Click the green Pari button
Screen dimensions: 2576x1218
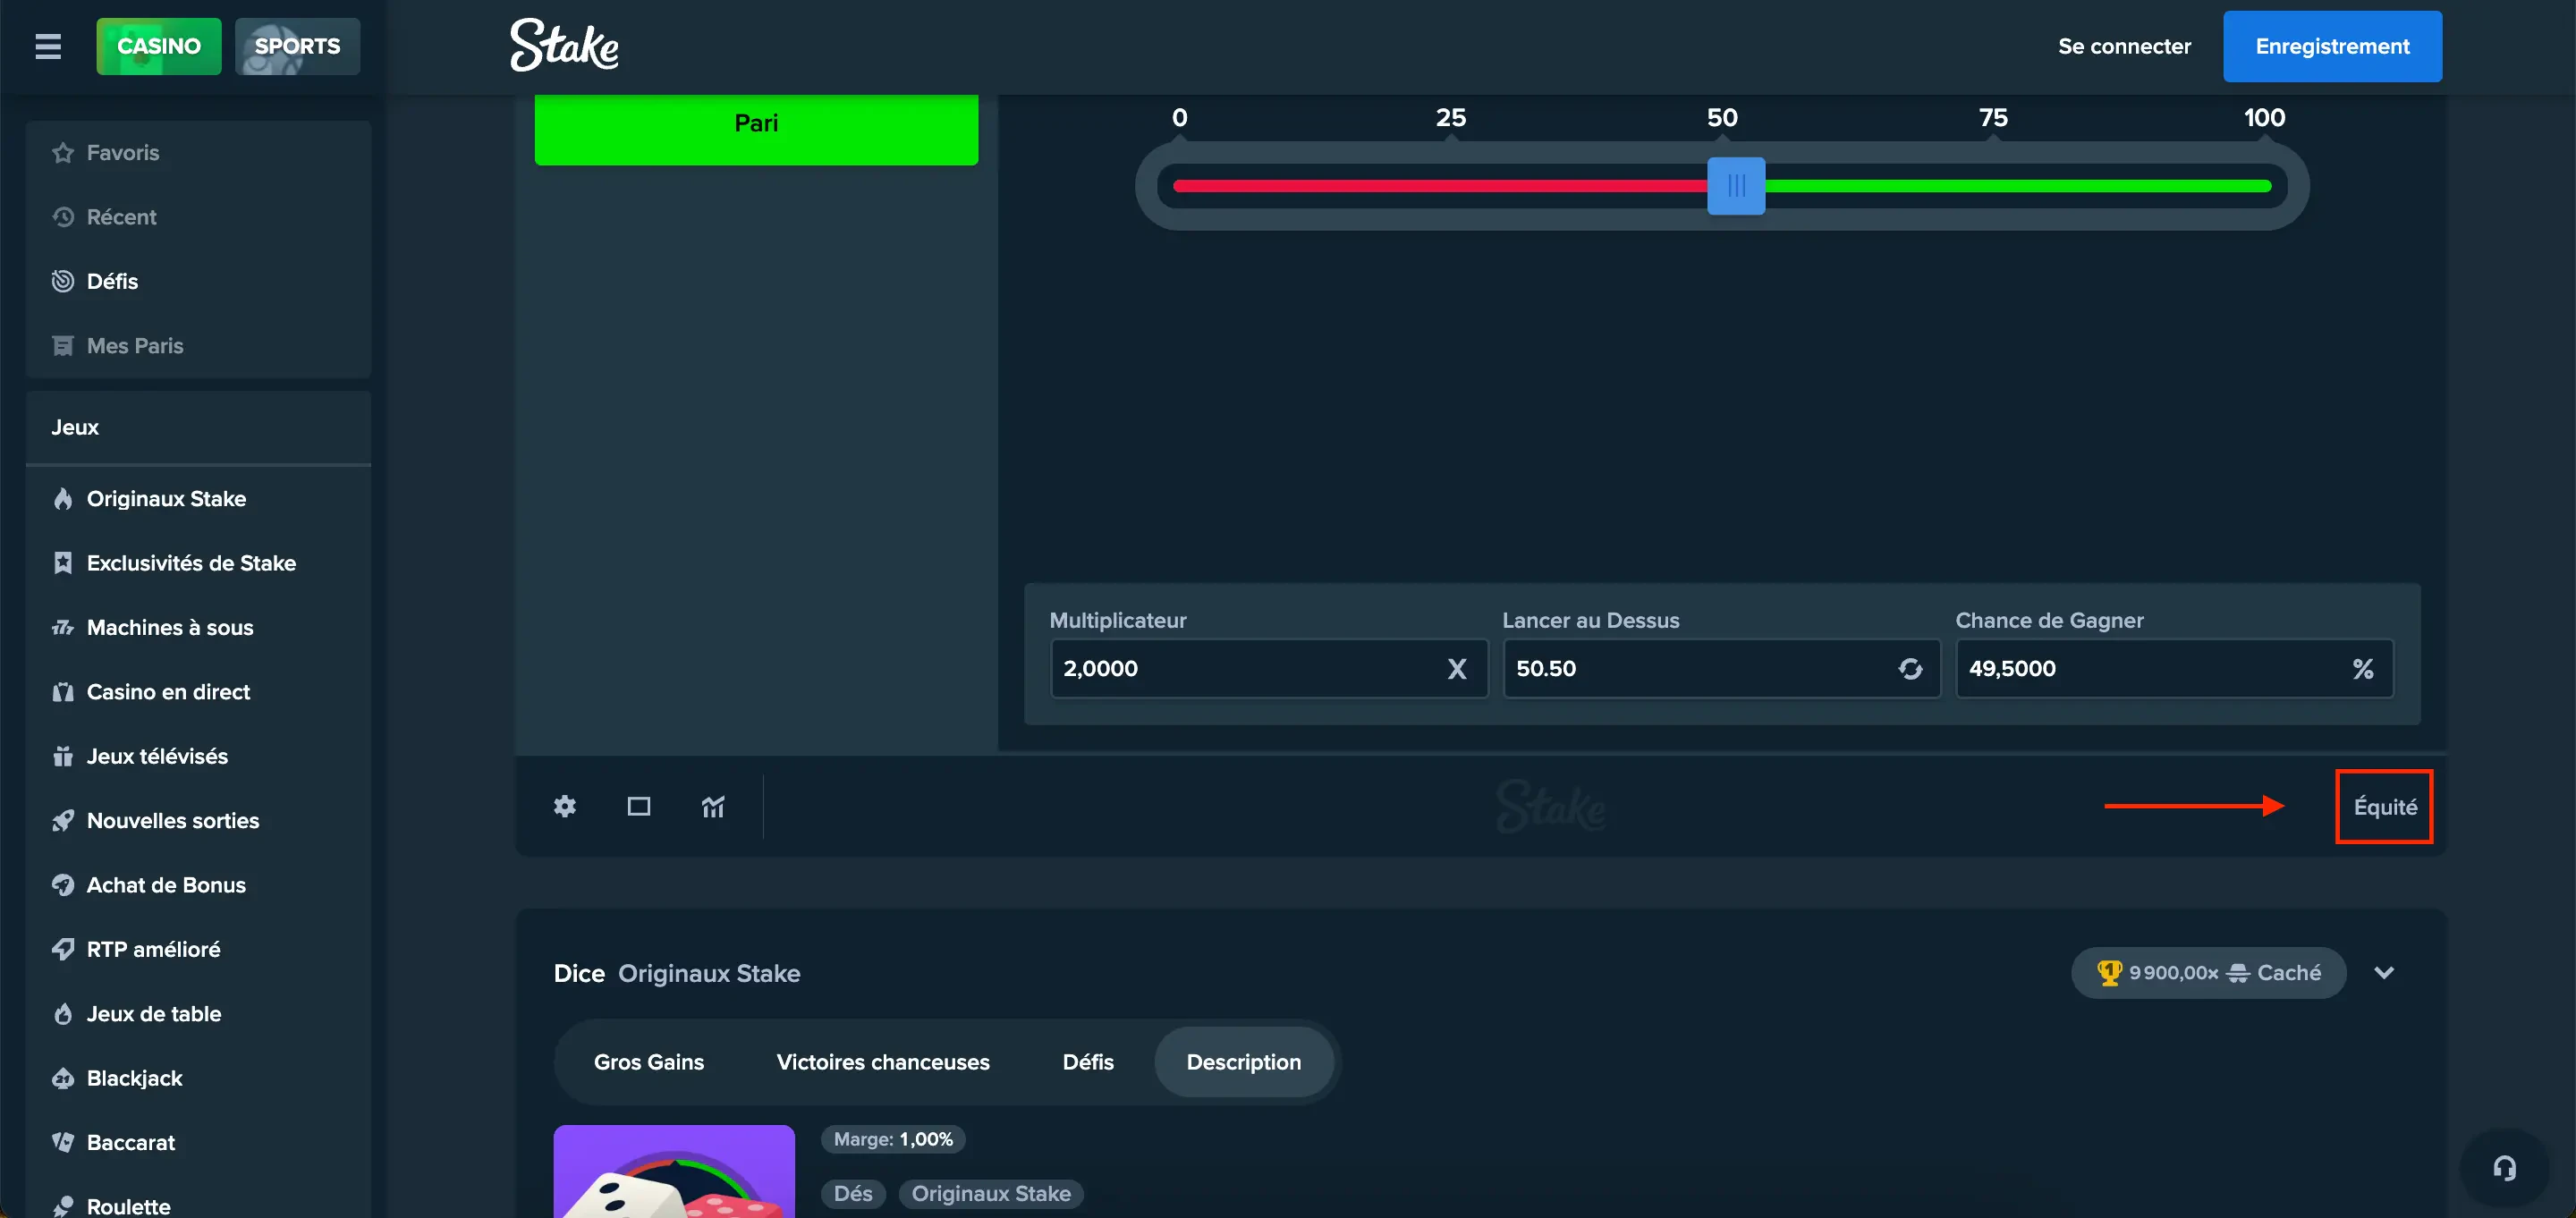(x=756, y=128)
